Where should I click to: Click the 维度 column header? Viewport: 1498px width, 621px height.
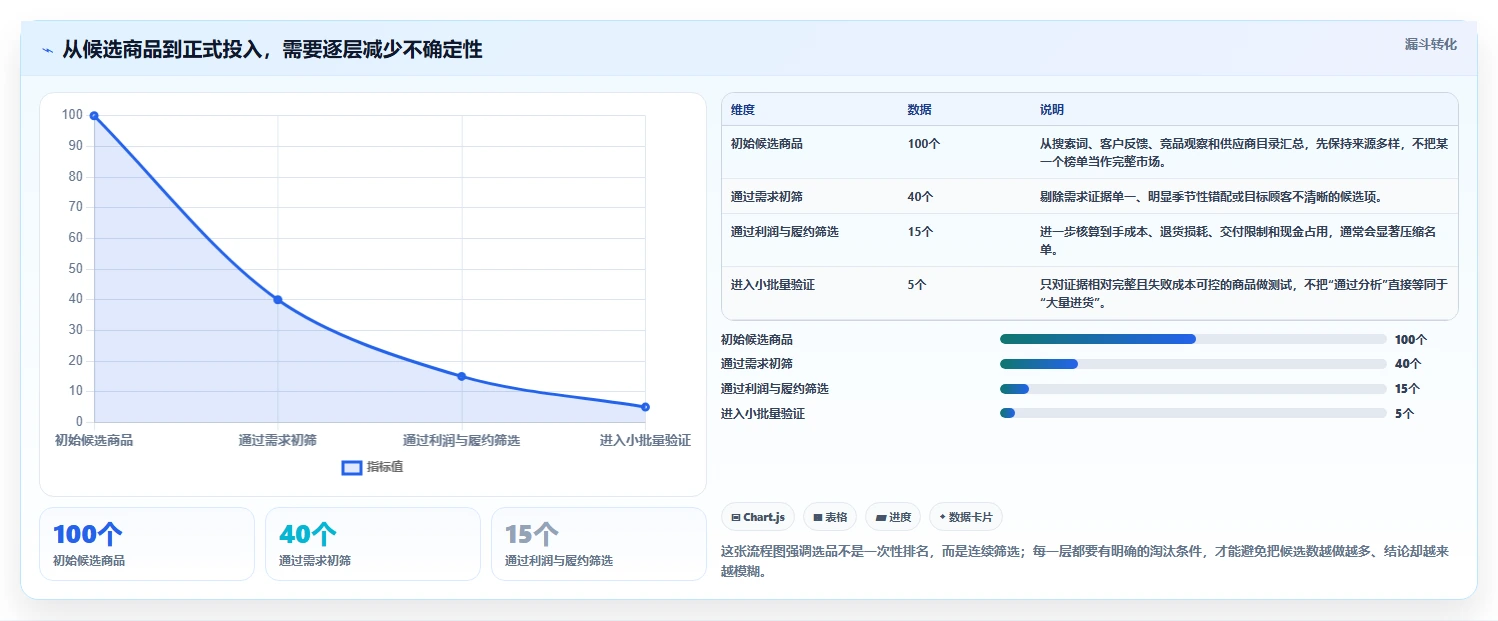743,110
